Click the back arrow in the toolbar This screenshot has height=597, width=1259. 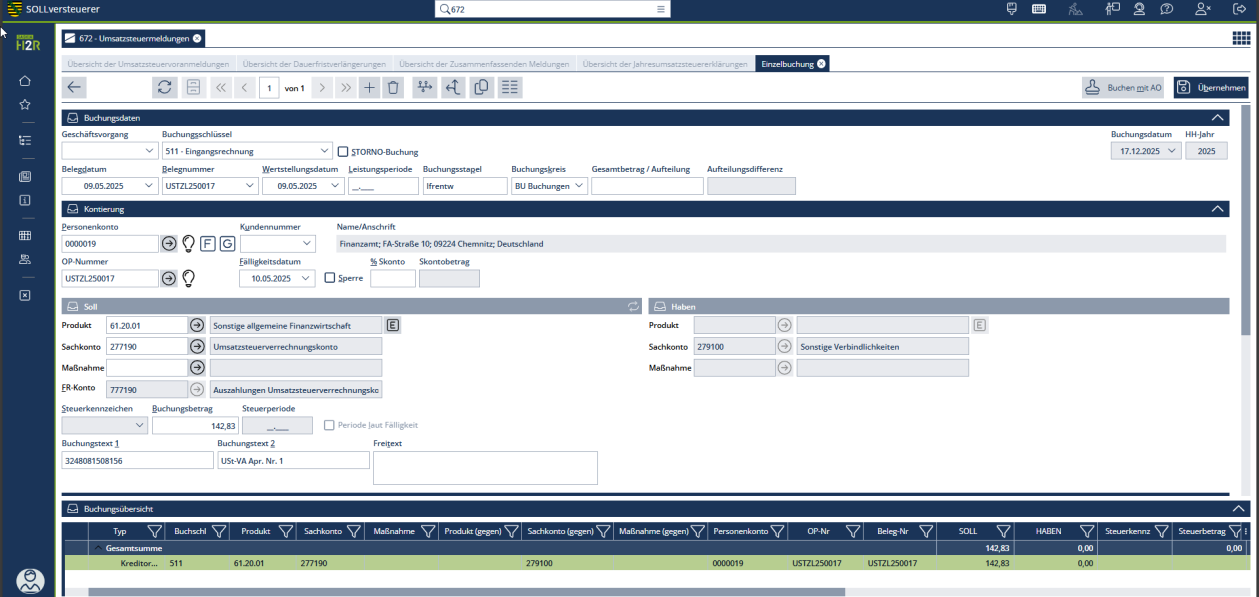[74, 88]
